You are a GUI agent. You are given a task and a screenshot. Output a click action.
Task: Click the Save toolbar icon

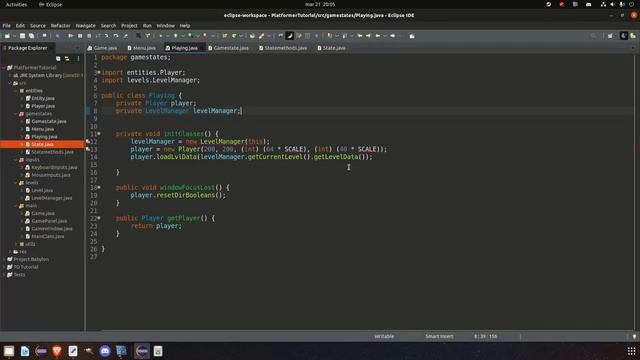click(x=22, y=36)
